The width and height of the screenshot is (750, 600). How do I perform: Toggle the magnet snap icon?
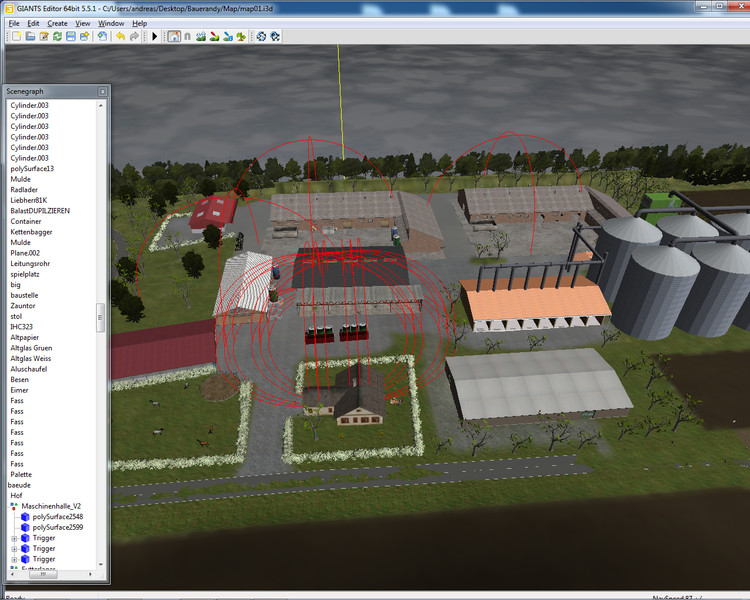coord(188,36)
